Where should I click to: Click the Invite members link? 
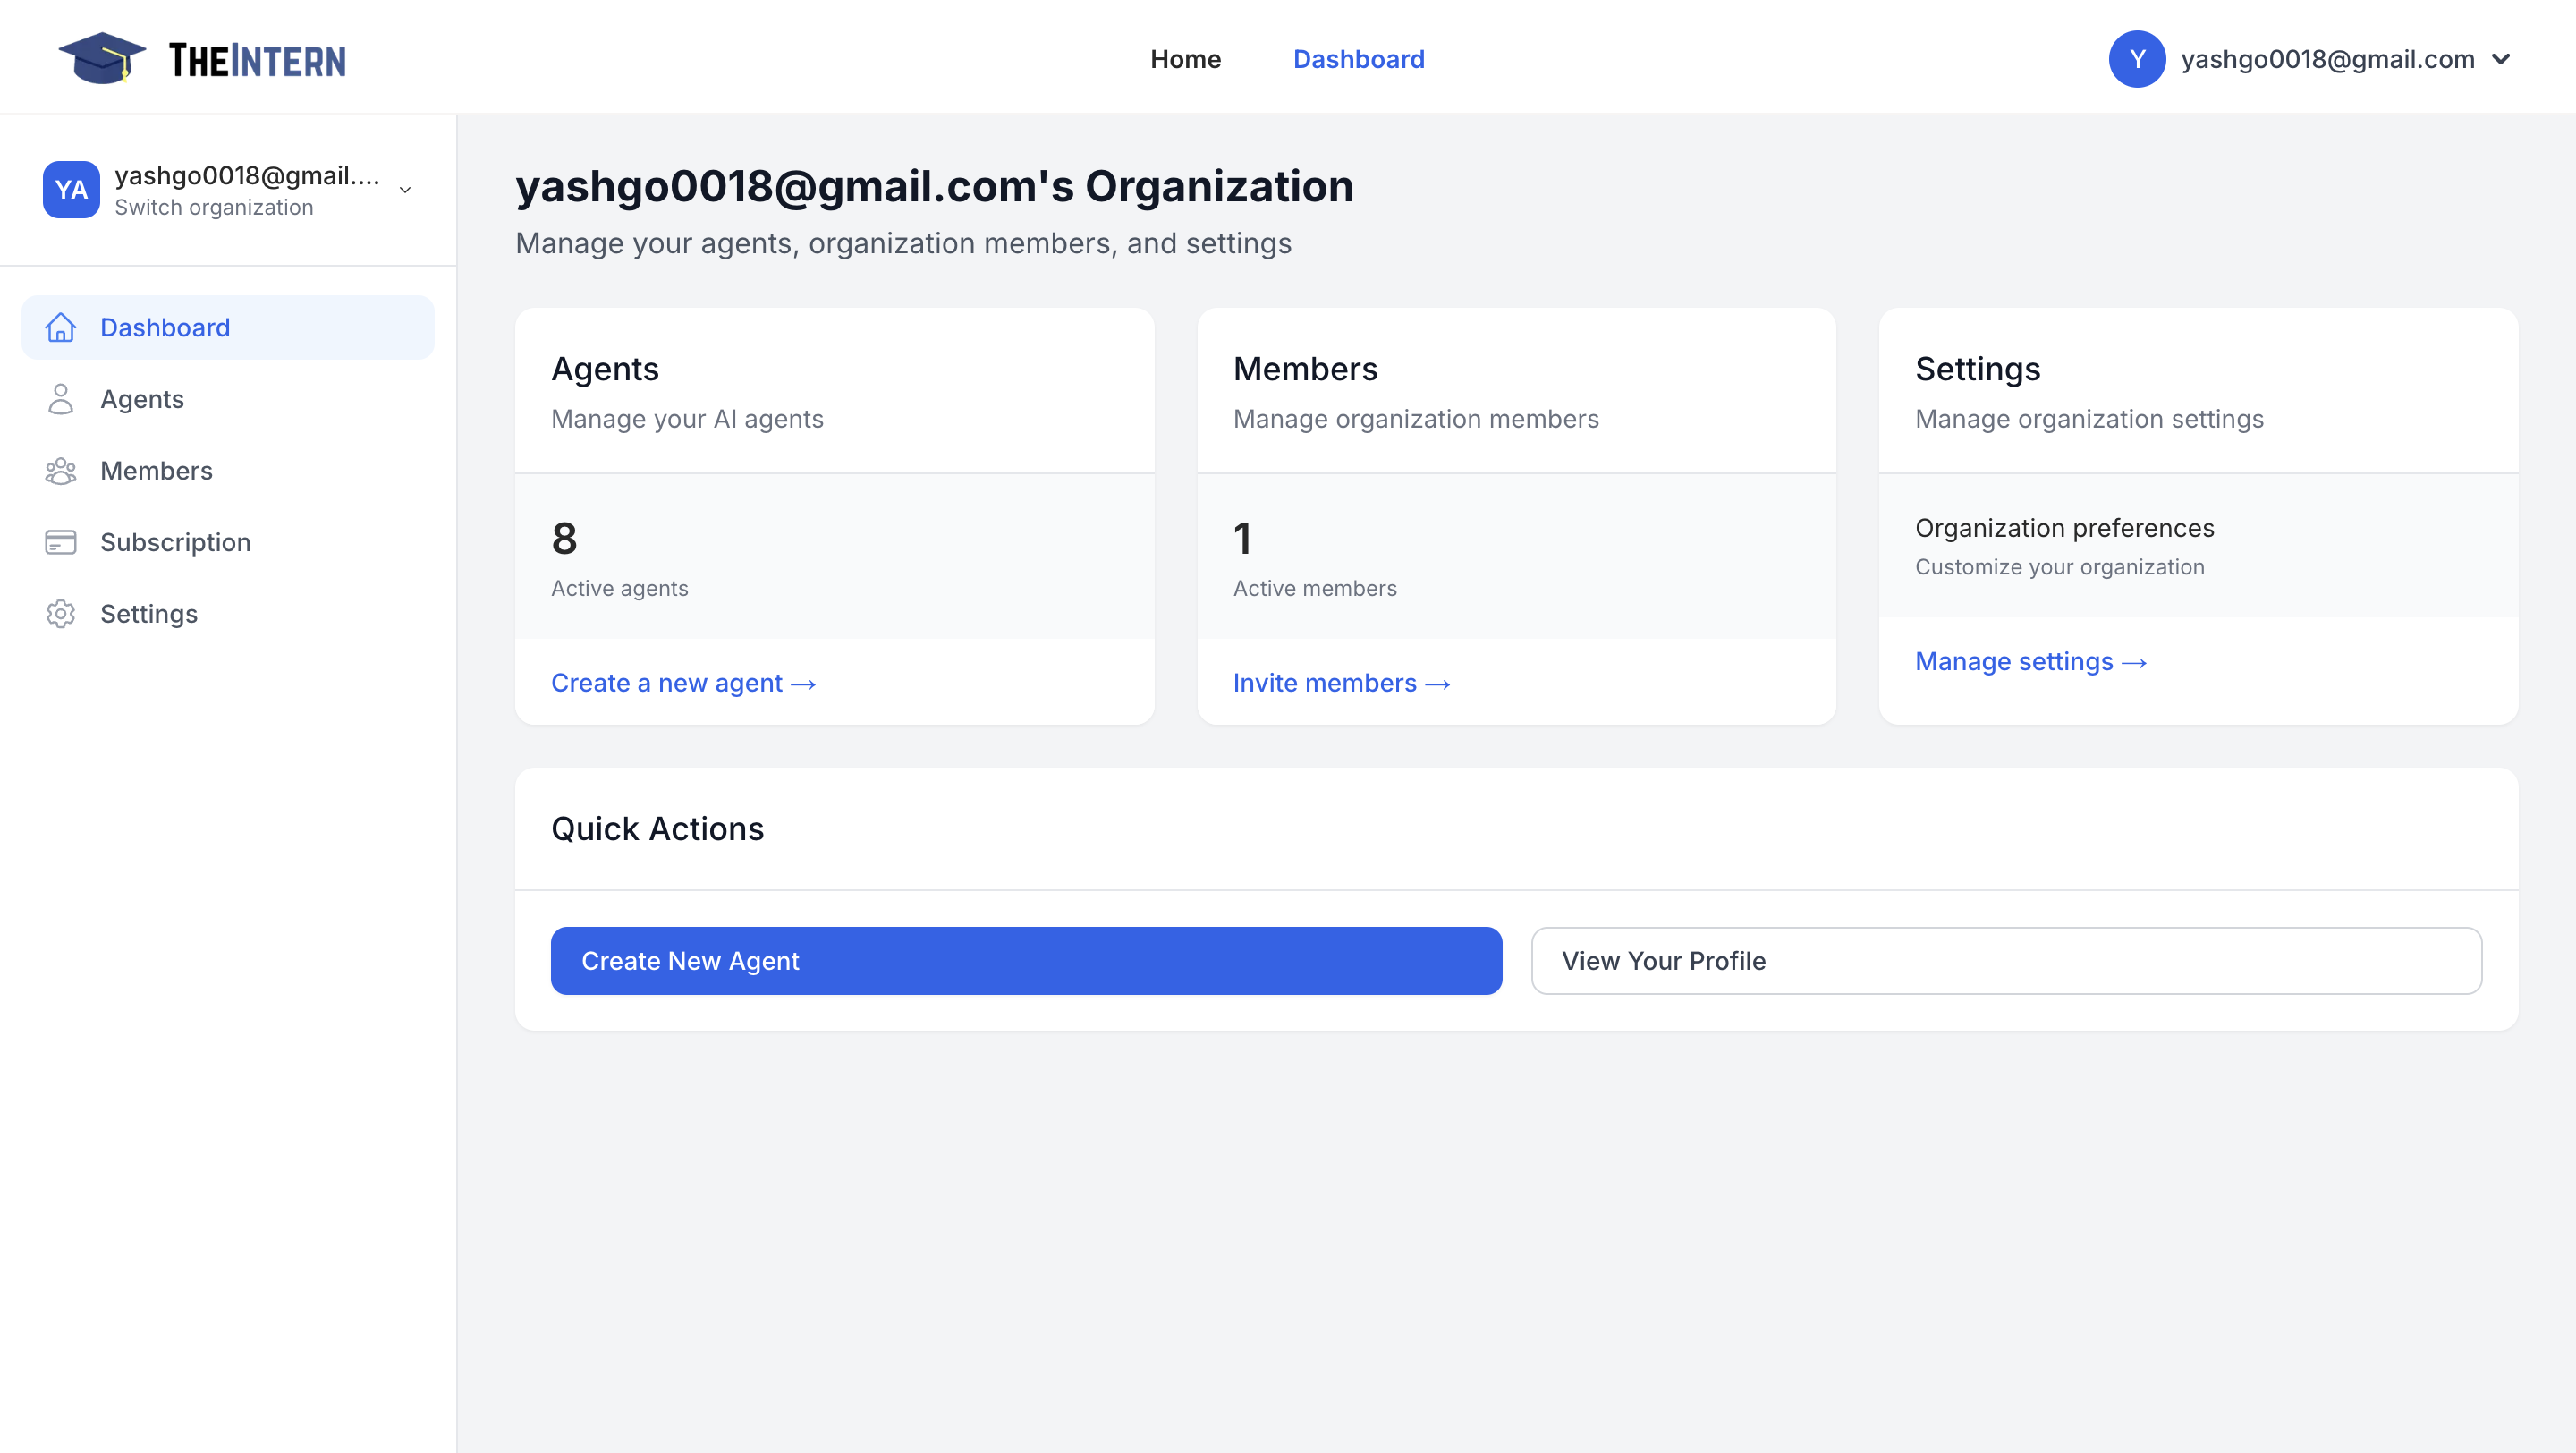click(1342, 683)
